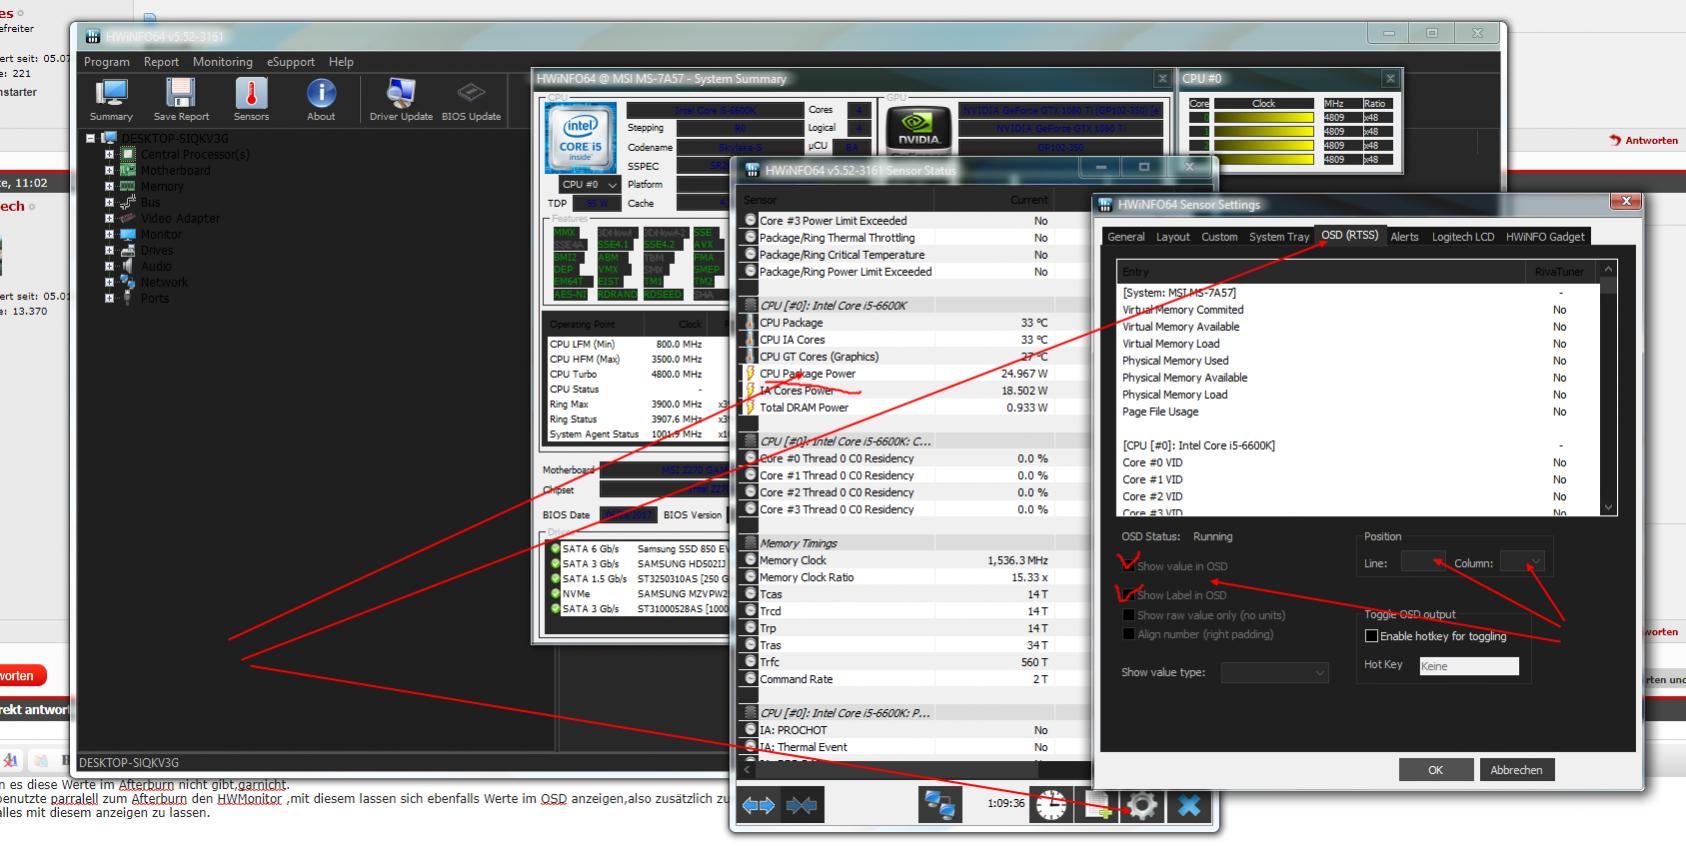Select the Drives tree item
The width and height of the screenshot is (1686, 846).
point(156,251)
